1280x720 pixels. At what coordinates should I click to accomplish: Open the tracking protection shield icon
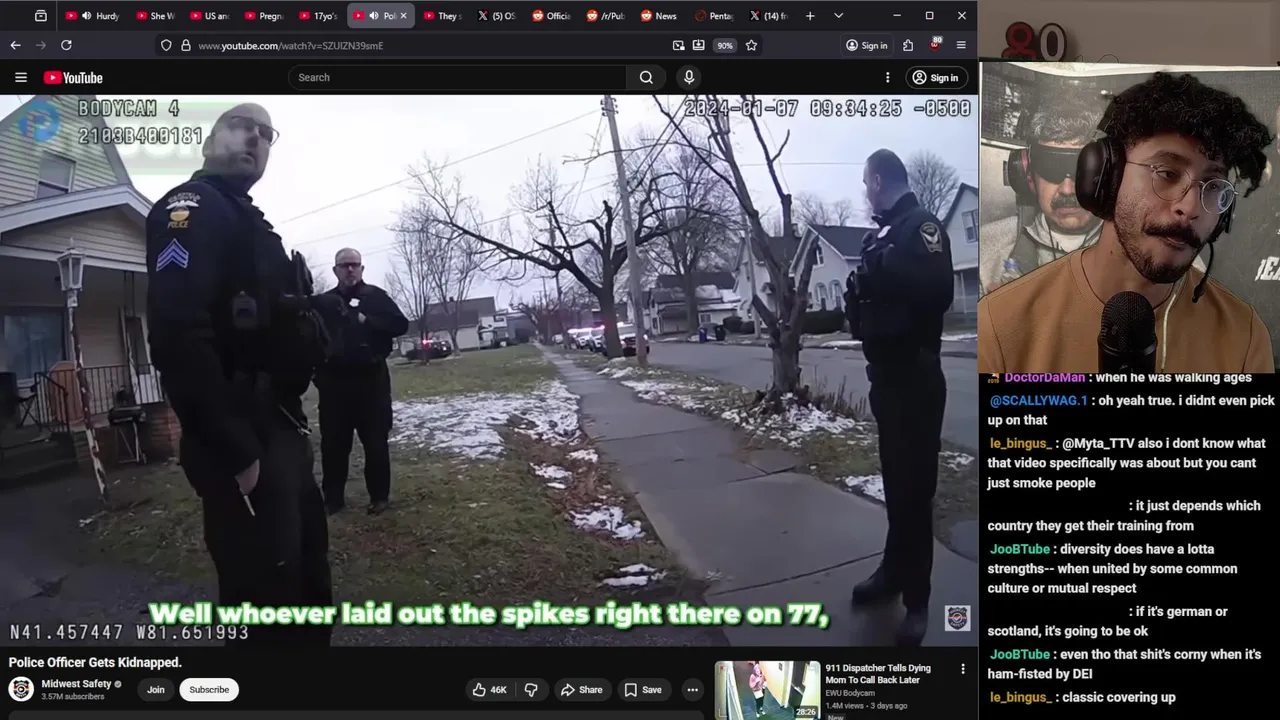(167, 45)
